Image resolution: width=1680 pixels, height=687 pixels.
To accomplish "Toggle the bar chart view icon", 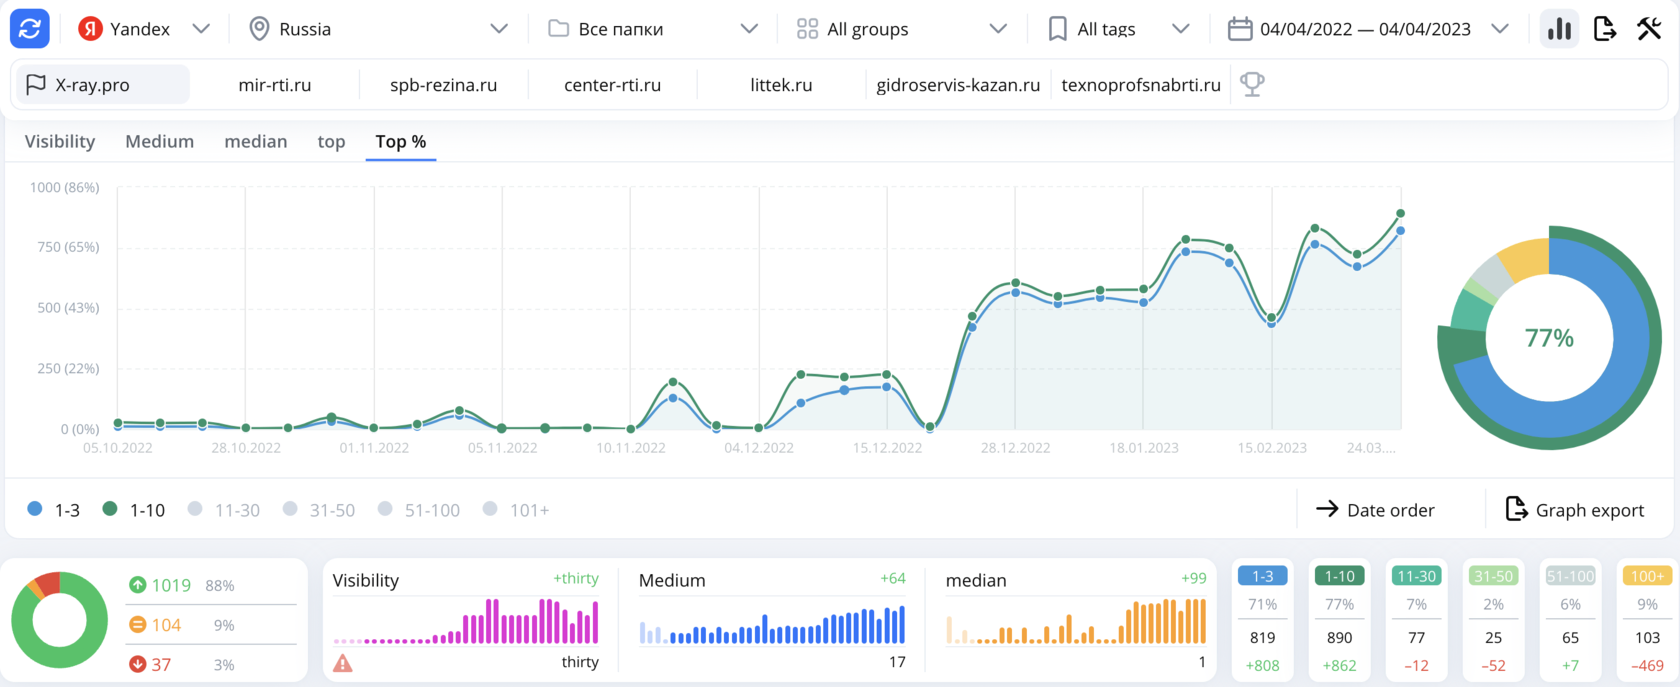I will pyautogui.click(x=1559, y=29).
